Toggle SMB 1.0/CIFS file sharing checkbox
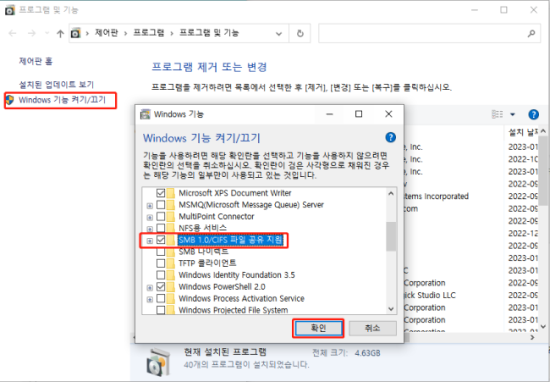Screen dimensions: 550x382 (x=161, y=240)
